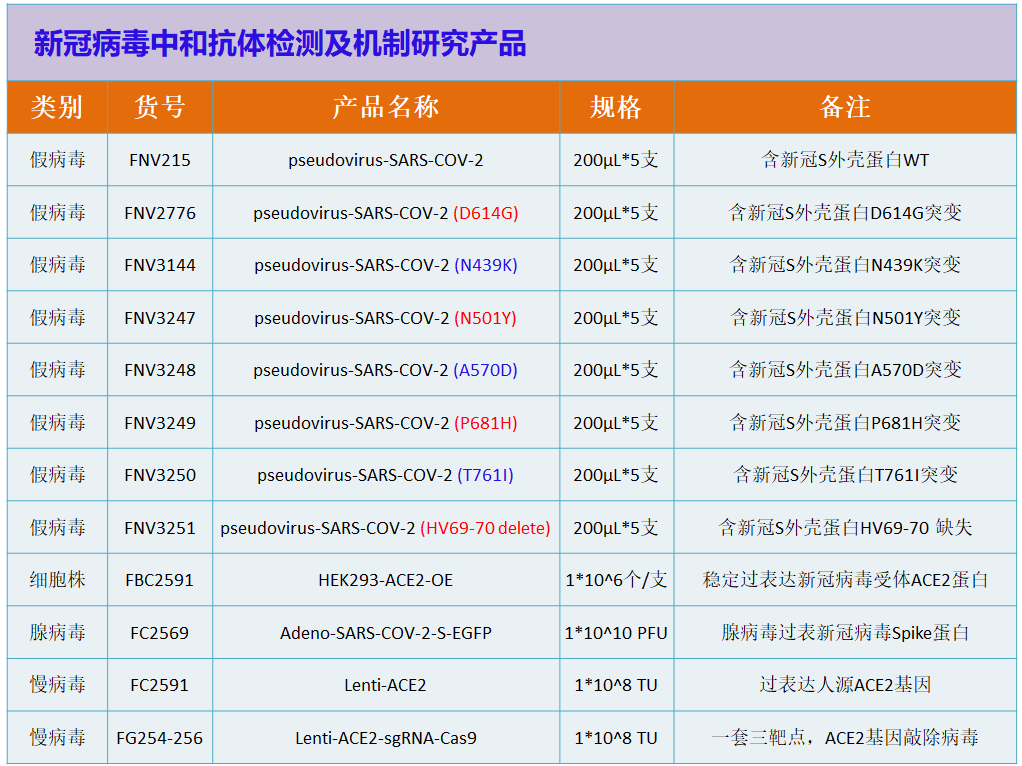The image size is (1022, 766).
Task: Click the note 腺病毒过表新冠病毒Spike蛋白
Action: coord(845,632)
